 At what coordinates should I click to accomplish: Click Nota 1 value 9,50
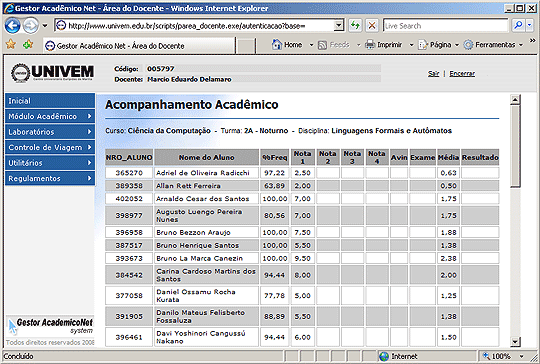pyautogui.click(x=302, y=258)
